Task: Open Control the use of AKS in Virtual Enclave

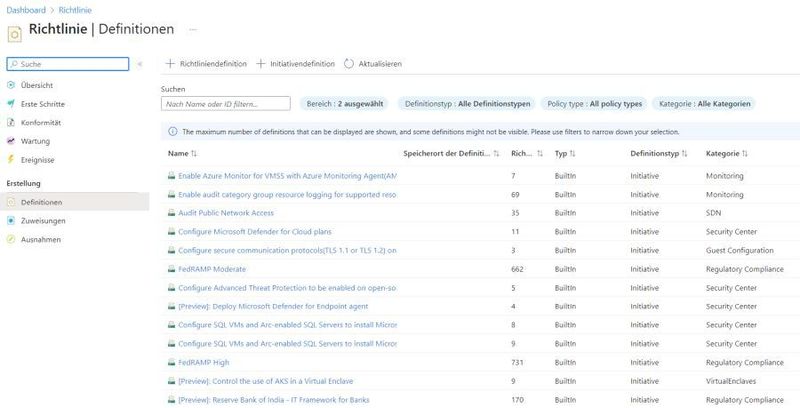Action: (x=265, y=381)
